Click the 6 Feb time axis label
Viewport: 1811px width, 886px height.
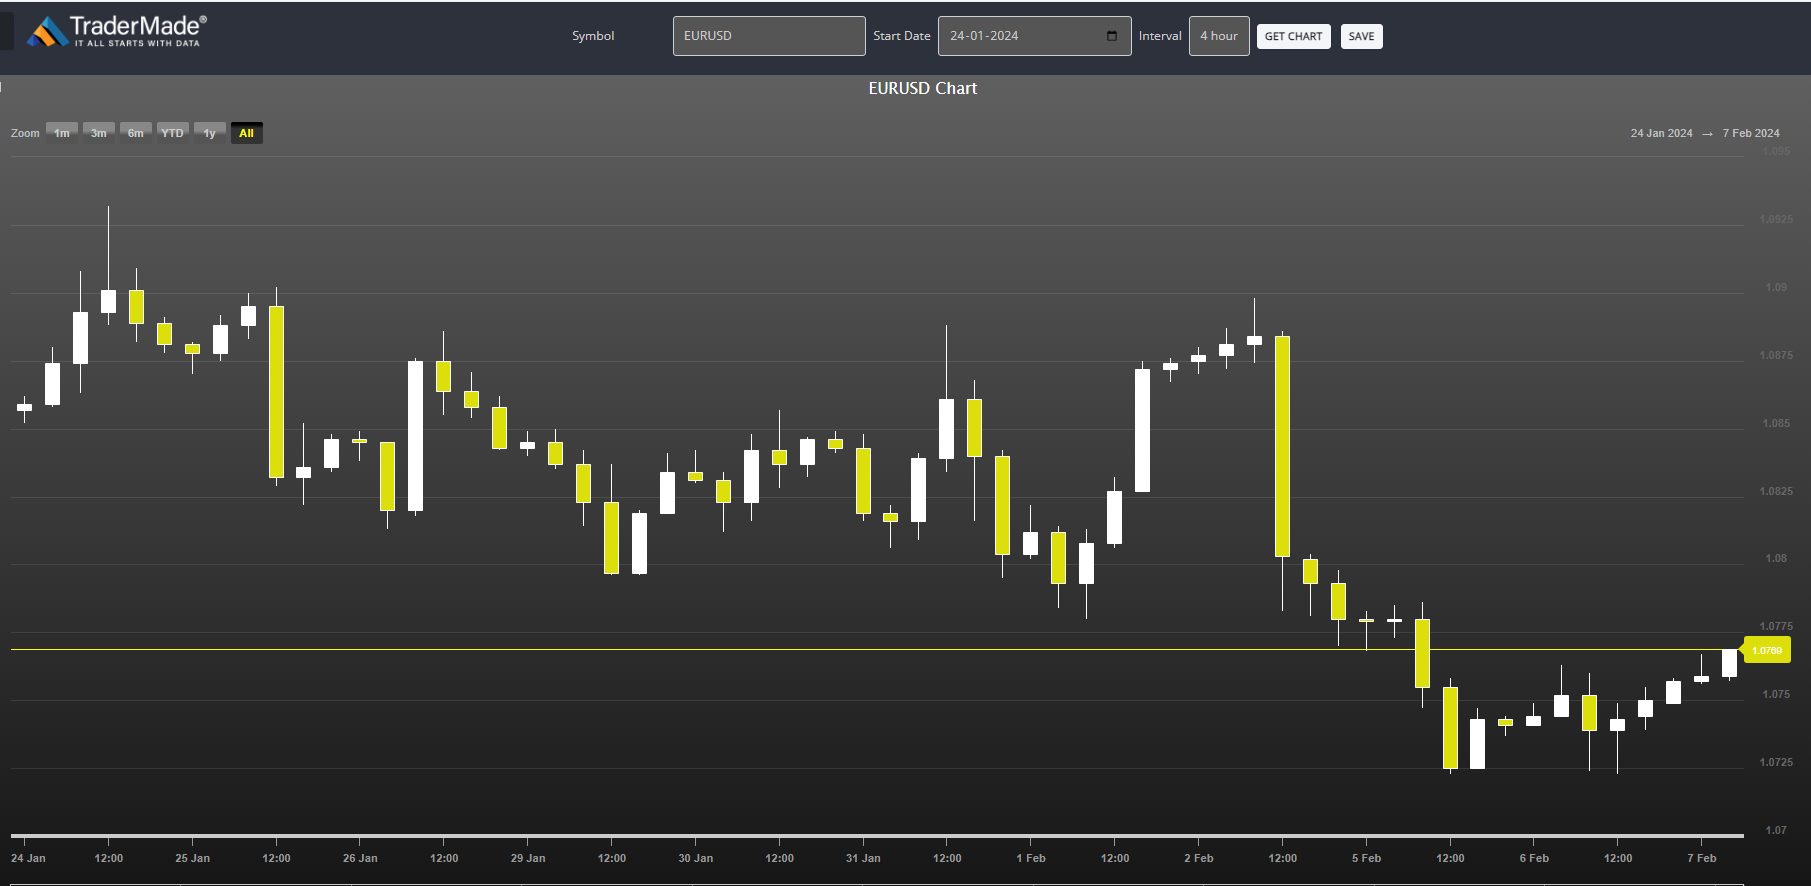click(1534, 858)
